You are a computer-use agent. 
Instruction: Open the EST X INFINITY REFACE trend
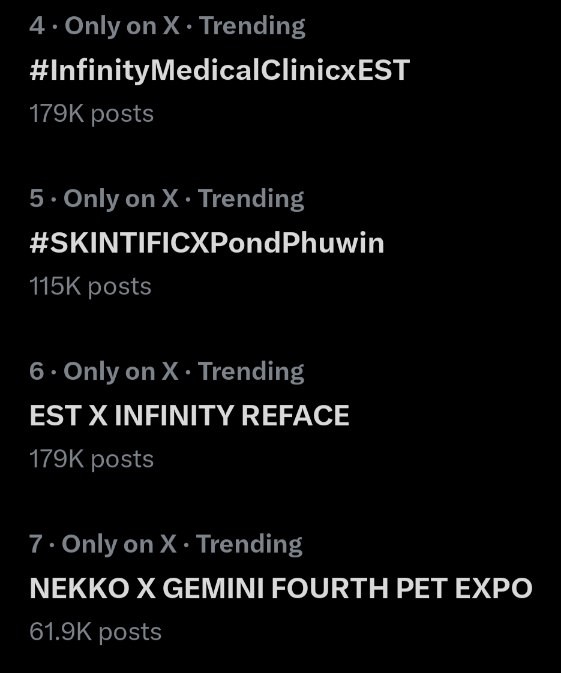[x=189, y=415]
